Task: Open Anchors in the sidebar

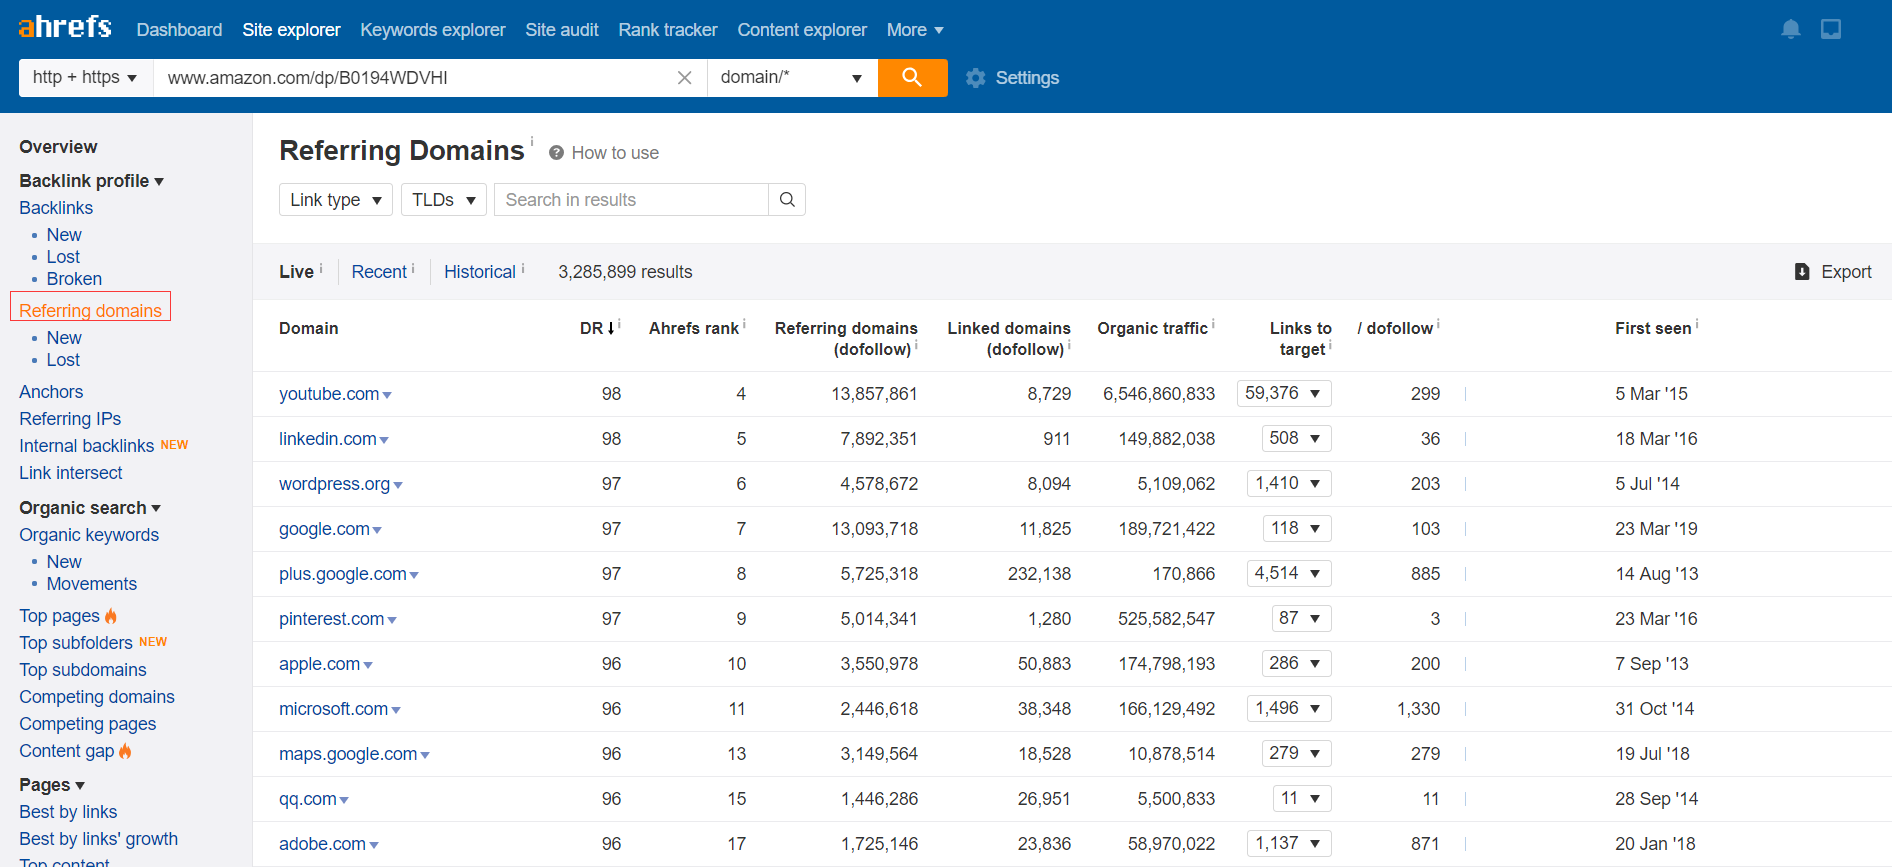Action: tap(51, 392)
